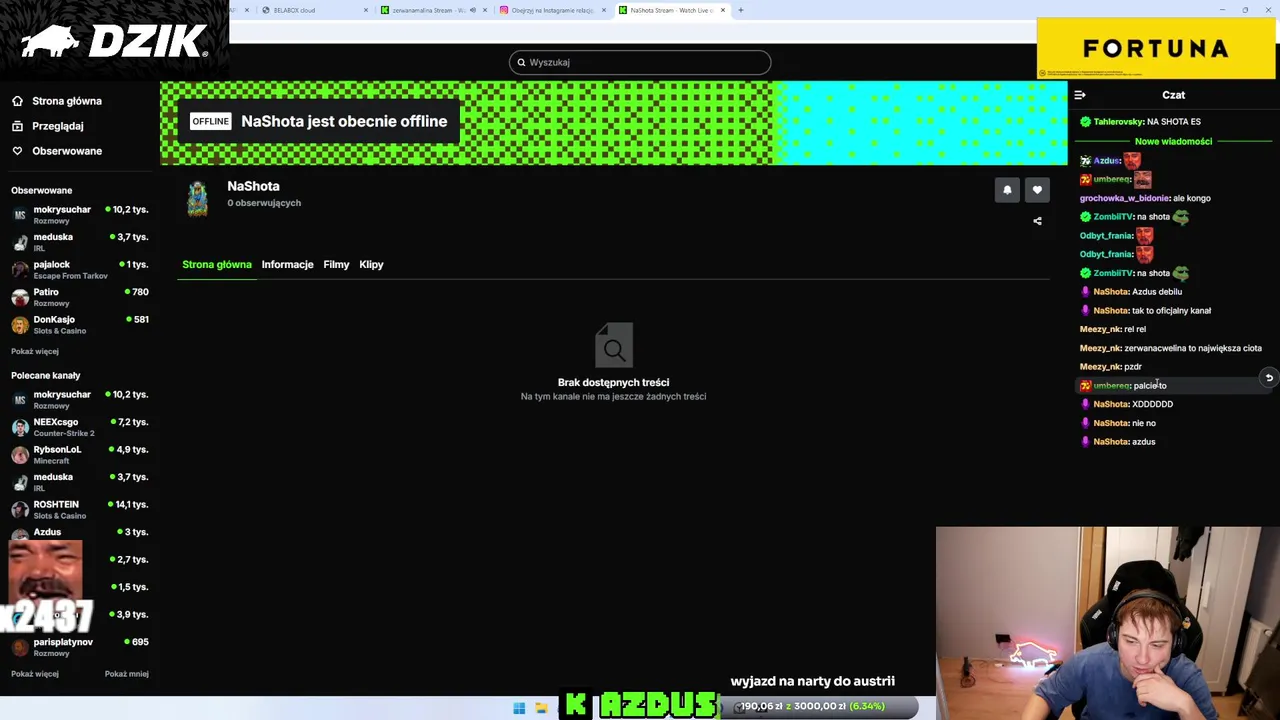
Task: Click the notification bell button on NaShota channel
Action: pos(1007,190)
